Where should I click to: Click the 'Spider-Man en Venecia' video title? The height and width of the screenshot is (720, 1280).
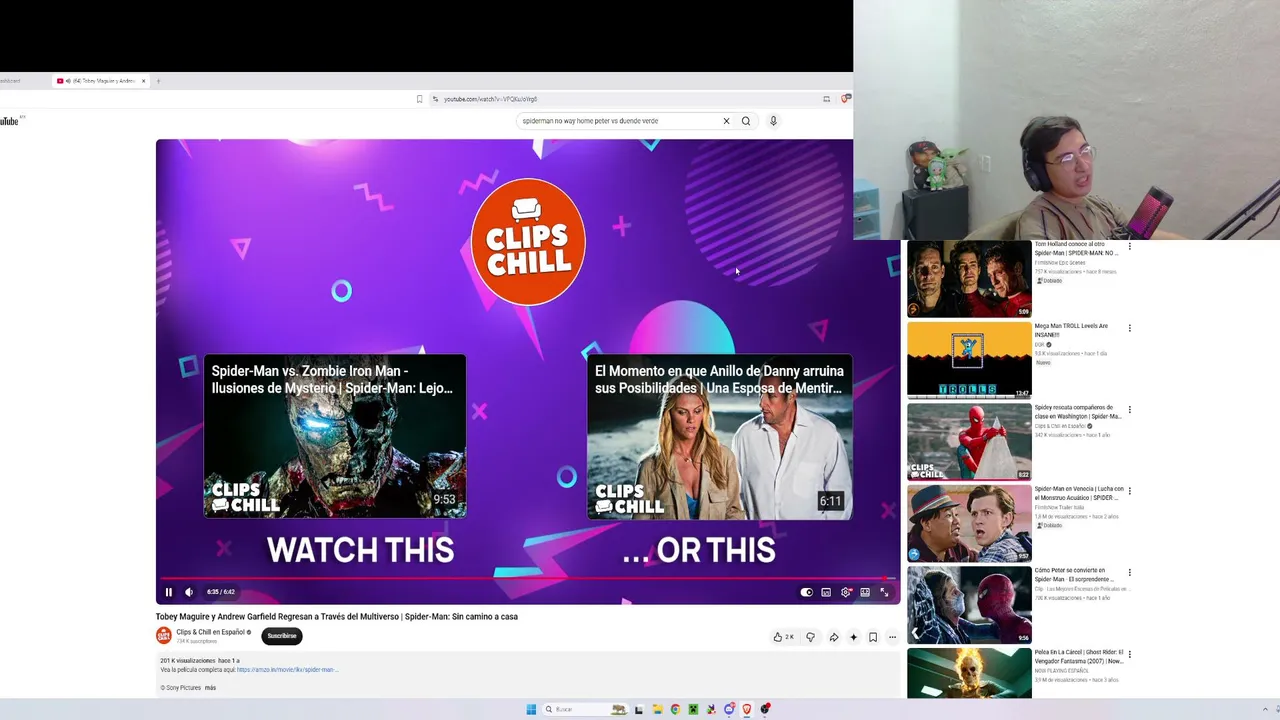click(1079, 493)
